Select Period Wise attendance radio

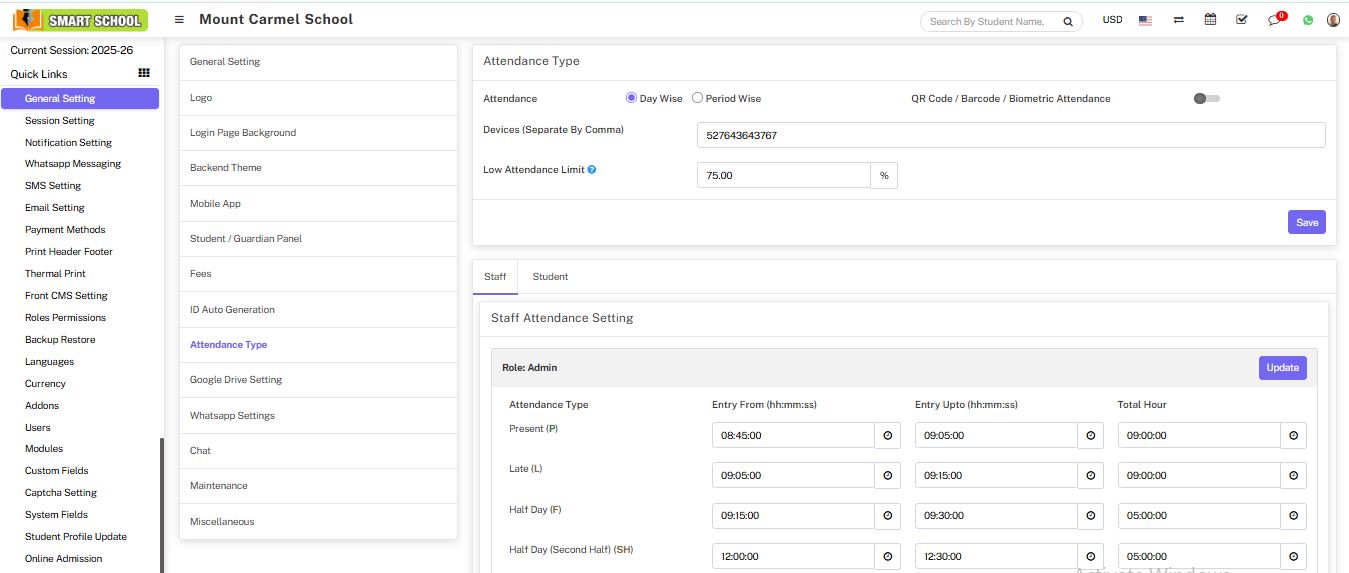coord(697,98)
